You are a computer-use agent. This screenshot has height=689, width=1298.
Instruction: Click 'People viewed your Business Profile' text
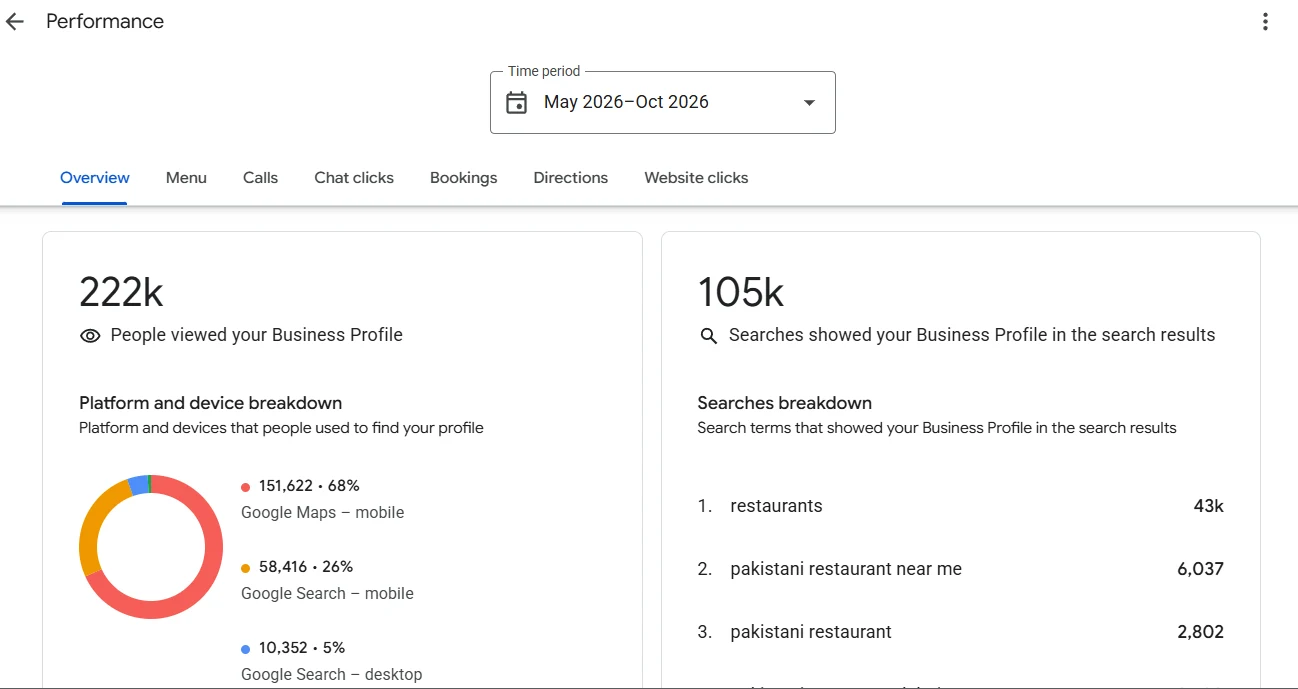[257, 335]
